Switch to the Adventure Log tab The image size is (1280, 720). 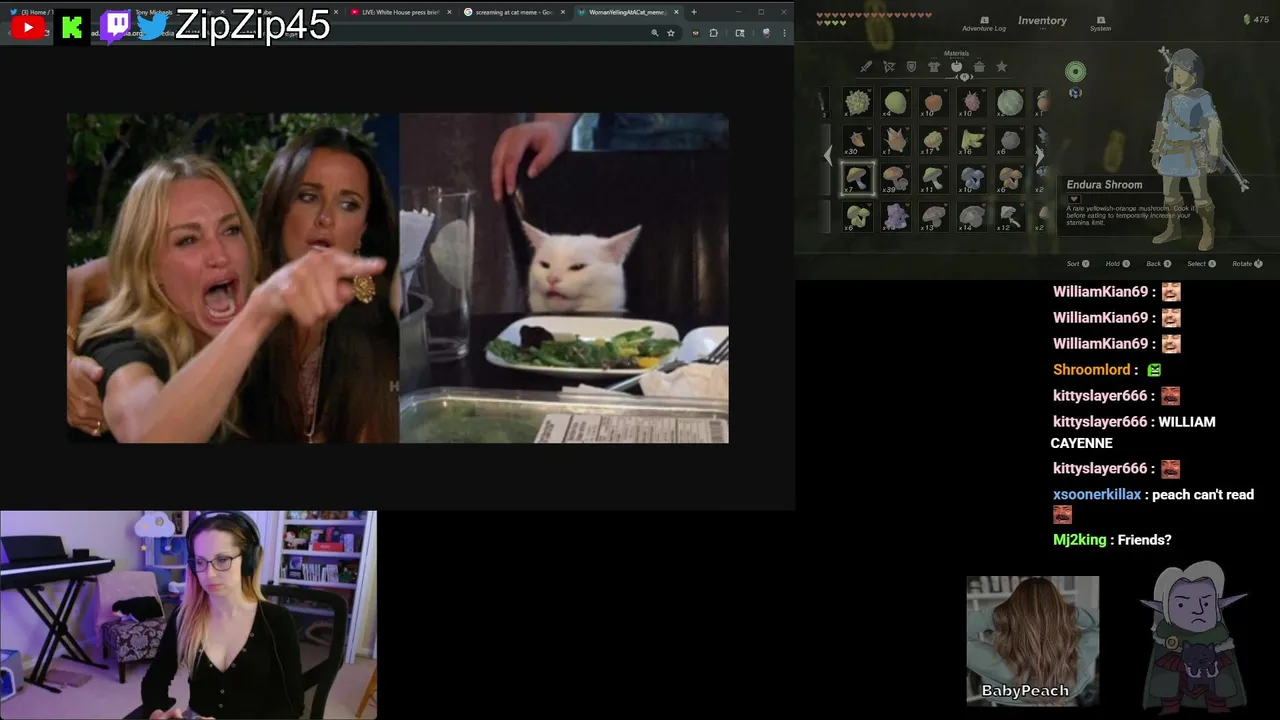(x=984, y=23)
